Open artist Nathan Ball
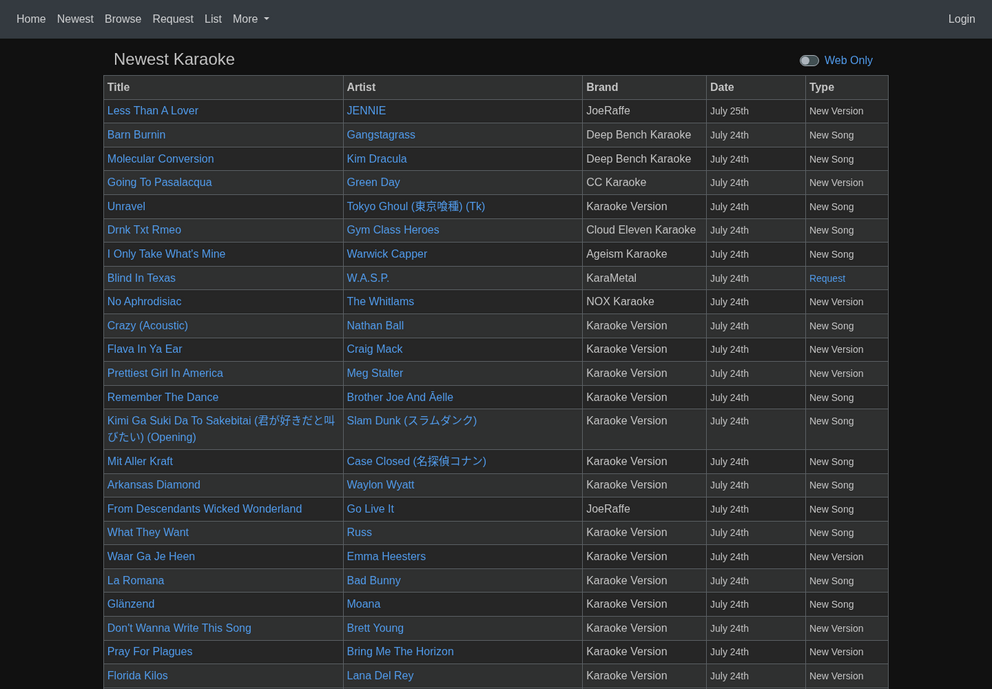The width and height of the screenshot is (992, 689). click(375, 325)
